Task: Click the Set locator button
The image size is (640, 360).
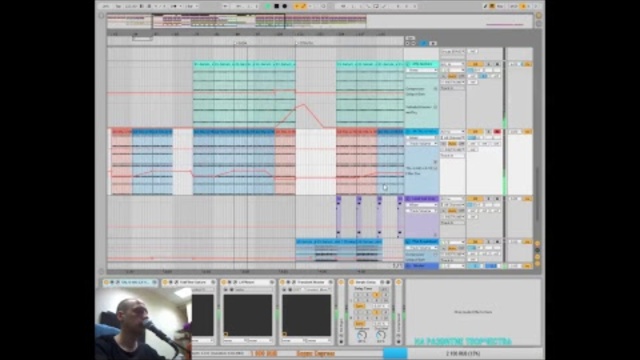Action: [x=410, y=38]
